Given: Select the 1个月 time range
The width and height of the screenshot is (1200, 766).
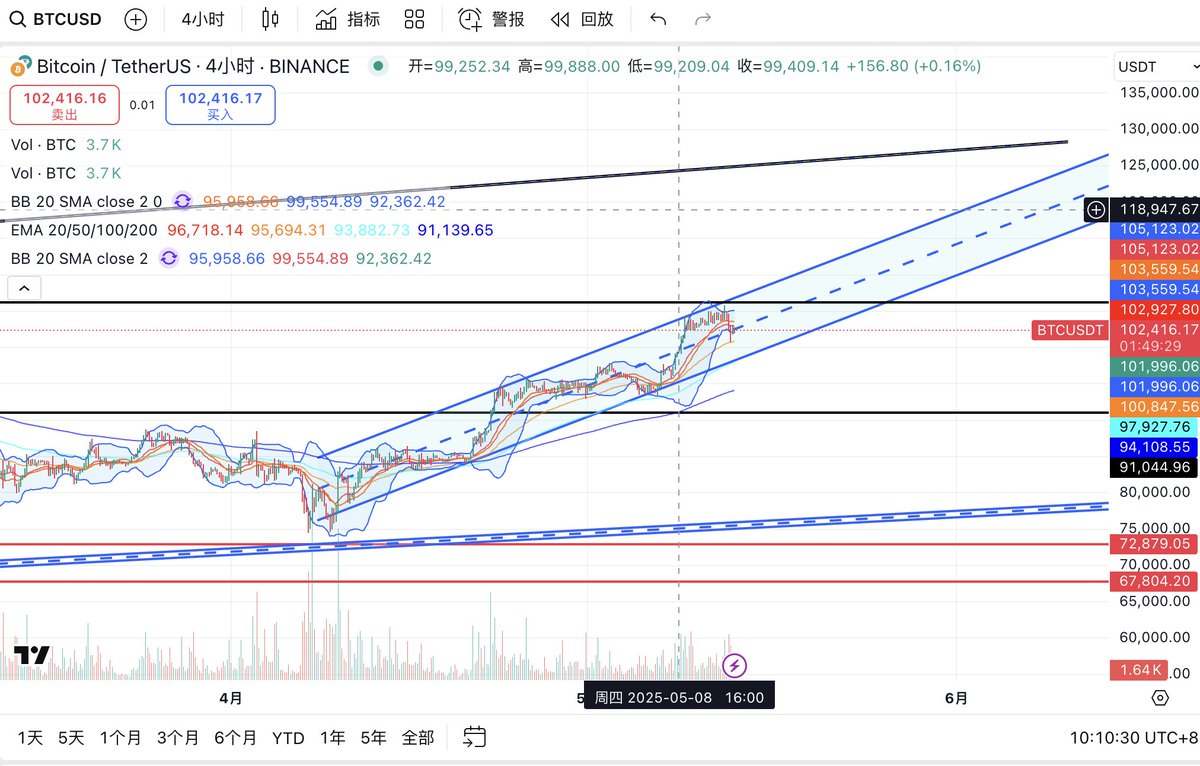Looking at the screenshot, I should click(120, 738).
